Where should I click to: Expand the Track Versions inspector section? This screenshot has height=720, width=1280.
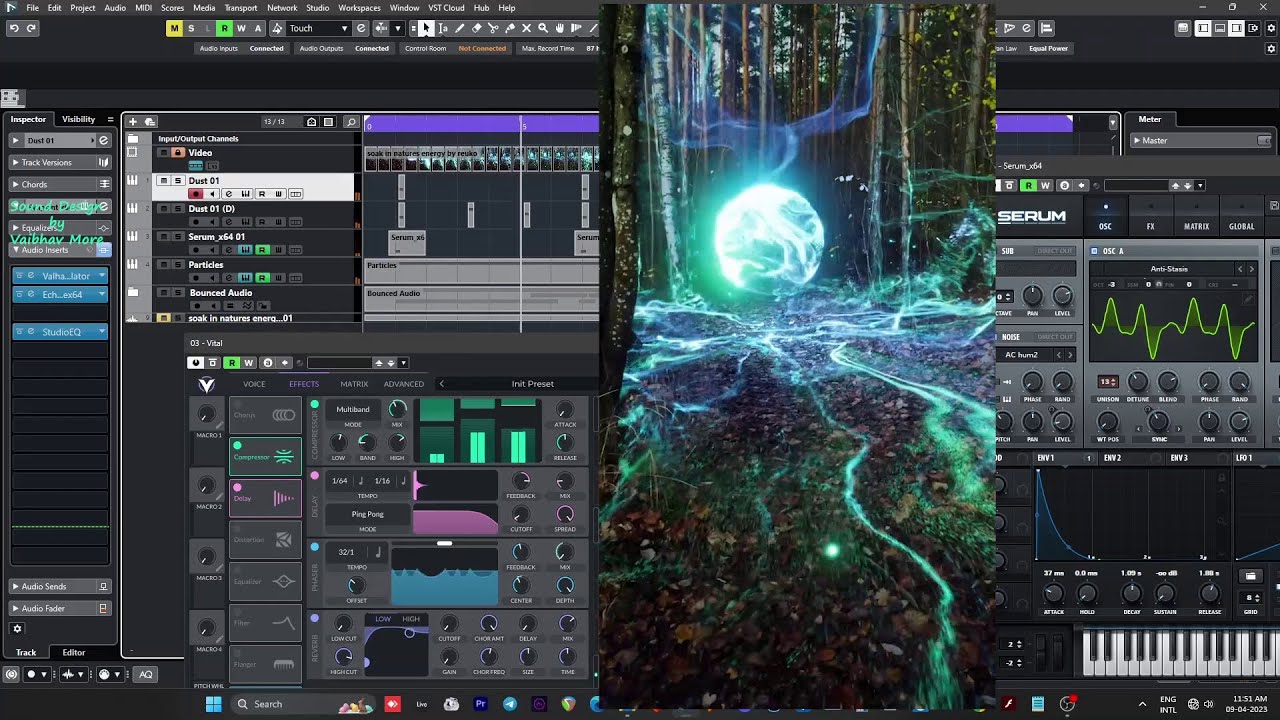click(x=15, y=162)
